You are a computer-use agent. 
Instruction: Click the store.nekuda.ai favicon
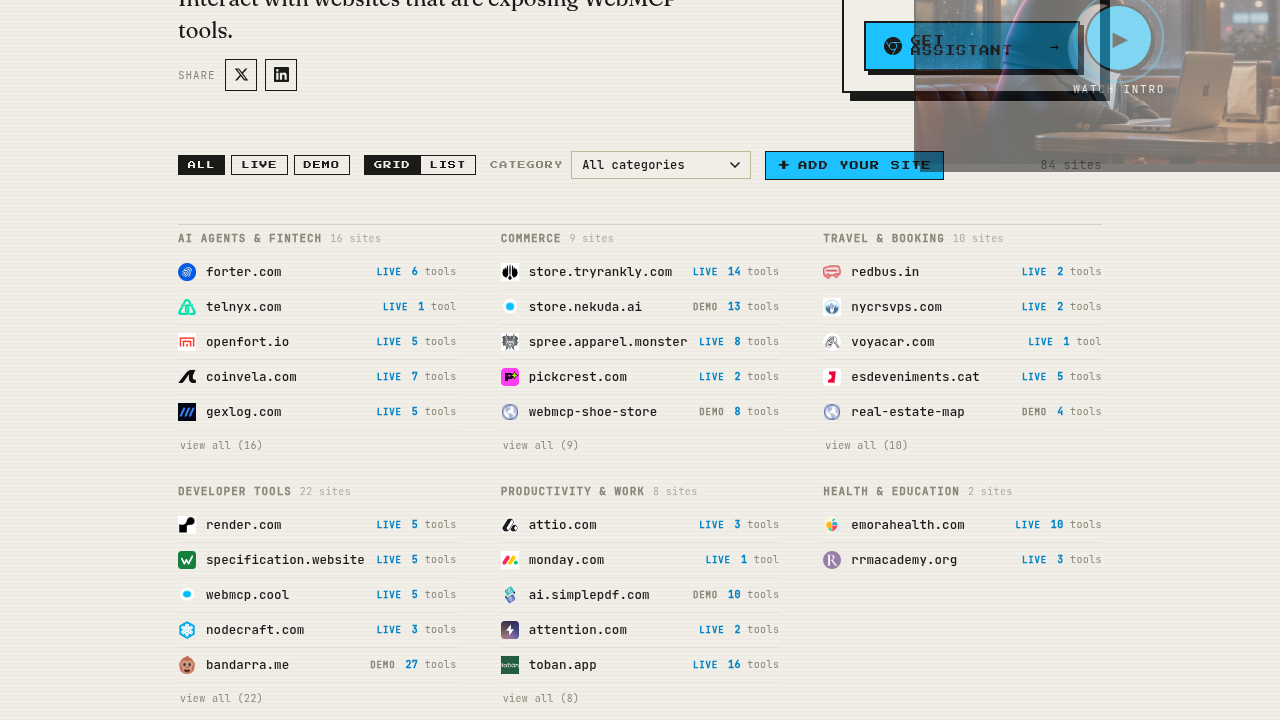tap(510, 307)
